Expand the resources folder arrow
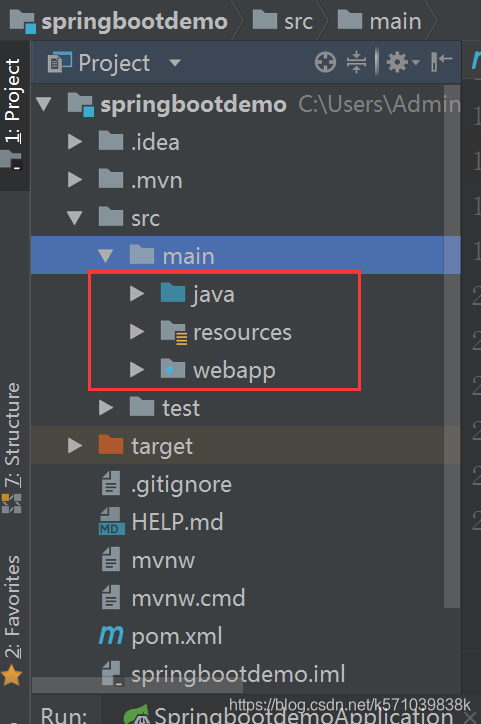This screenshot has height=724, width=481. 137,332
